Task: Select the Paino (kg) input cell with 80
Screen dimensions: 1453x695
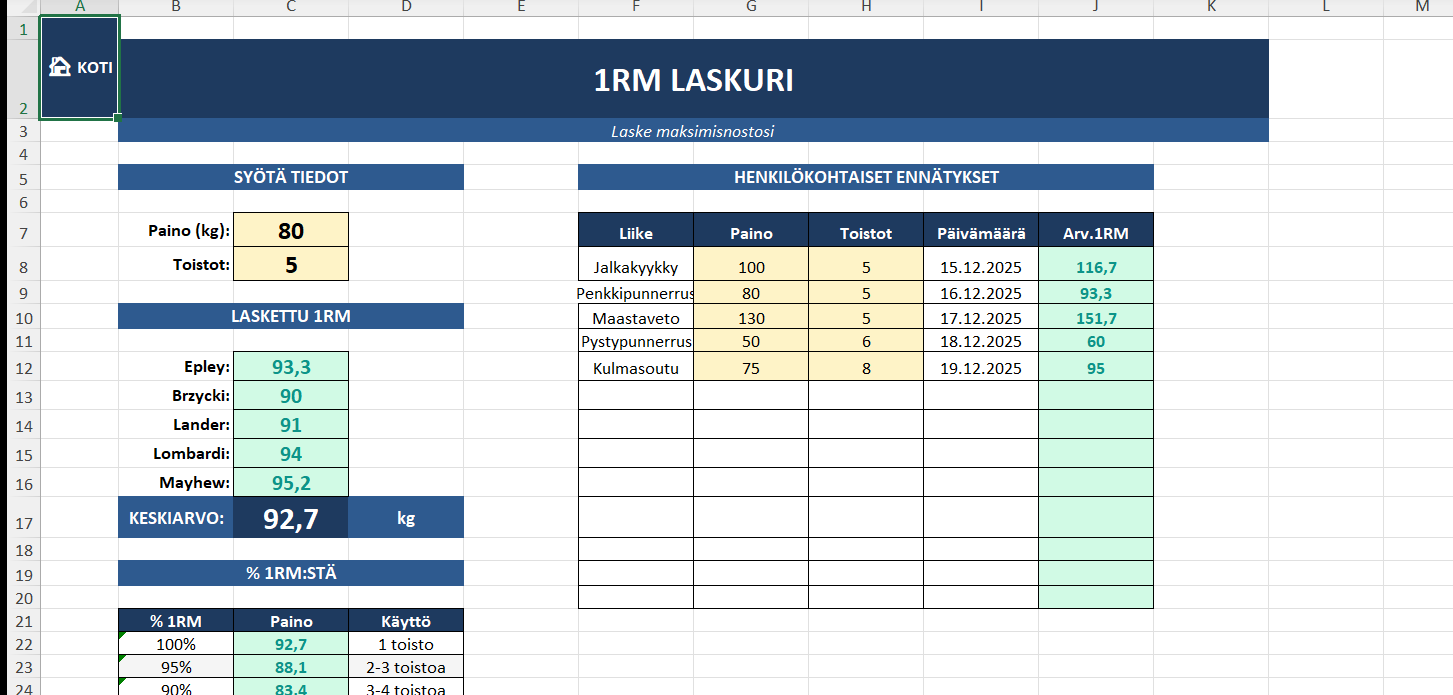Action: point(291,231)
